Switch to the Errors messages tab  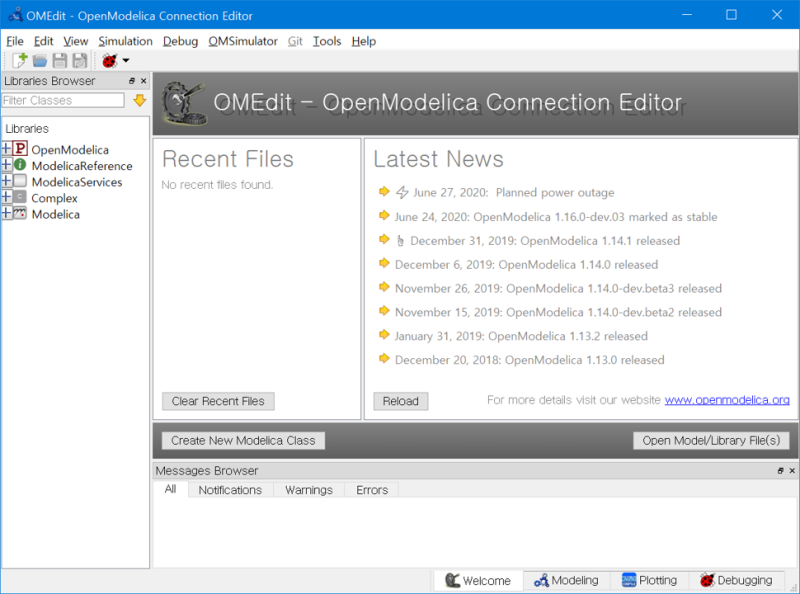[x=372, y=490]
